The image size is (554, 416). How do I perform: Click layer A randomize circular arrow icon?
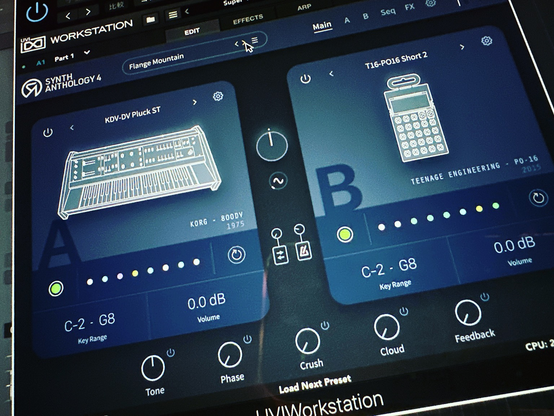(236, 254)
